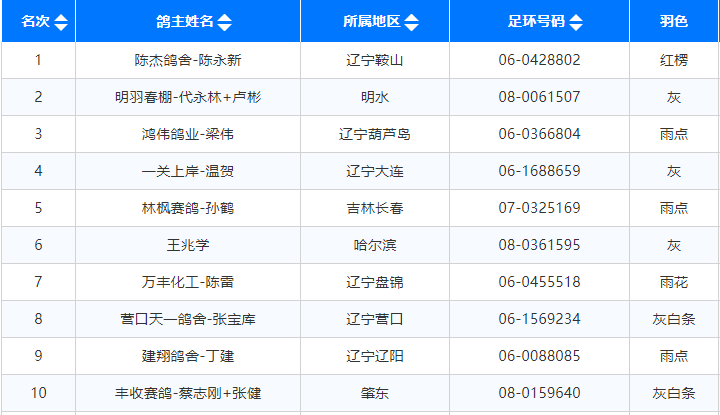The height and width of the screenshot is (415, 720).
Task: Select owner 王兆学 in row six
Action: [x=188, y=245]
